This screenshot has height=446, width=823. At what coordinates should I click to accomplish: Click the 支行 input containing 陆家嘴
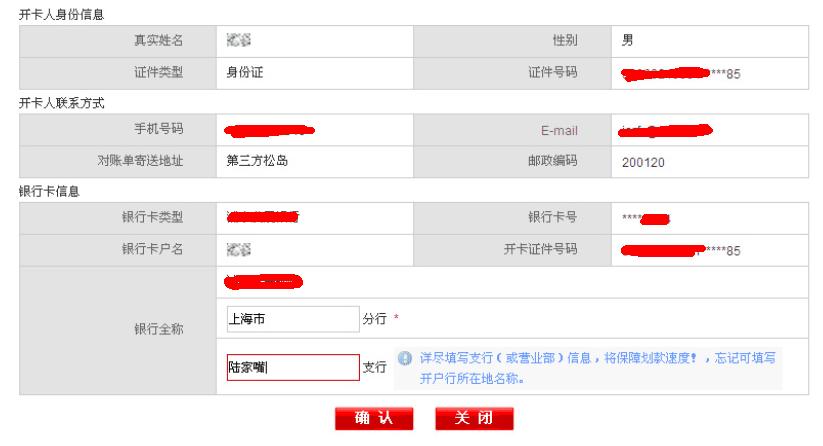click(x=289, y=367)
